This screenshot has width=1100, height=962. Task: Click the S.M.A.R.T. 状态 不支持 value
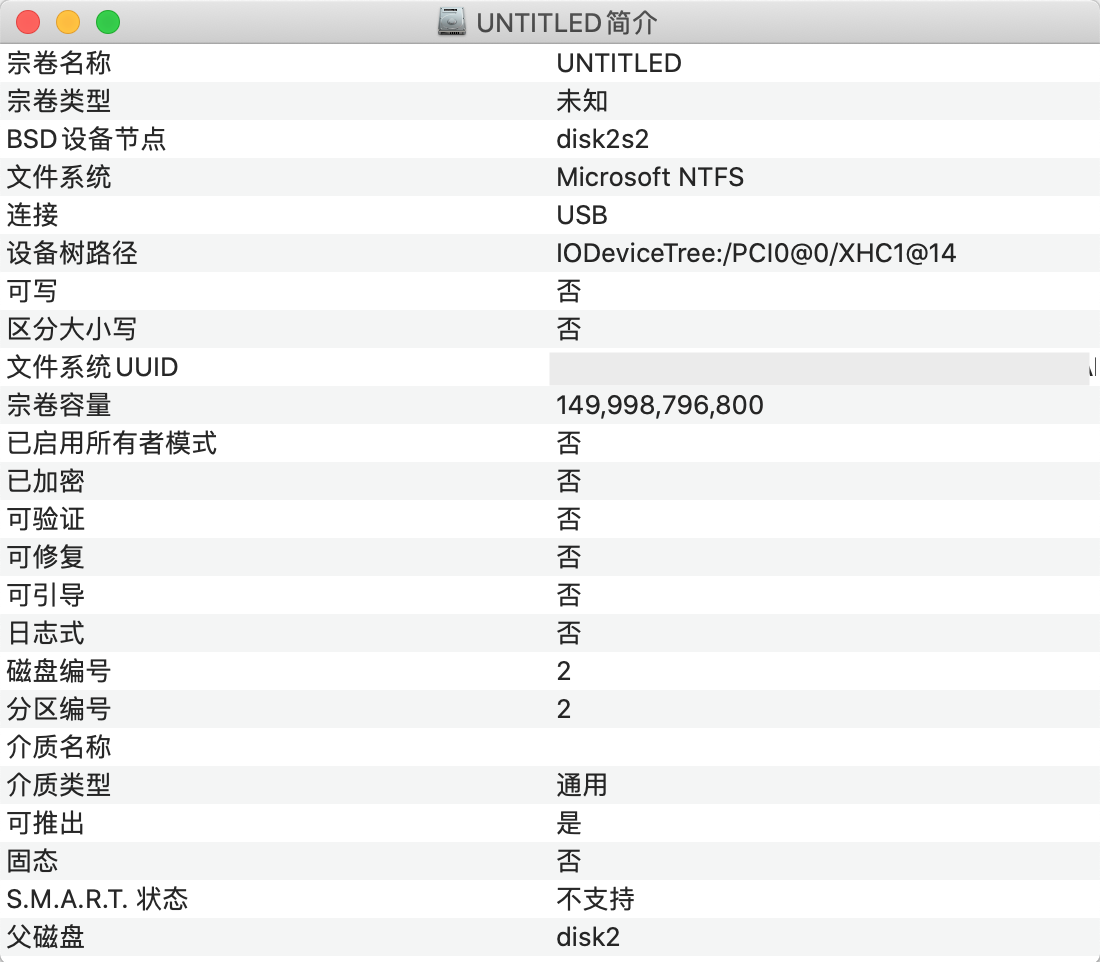pyautogui.click(x=595, y=899)
